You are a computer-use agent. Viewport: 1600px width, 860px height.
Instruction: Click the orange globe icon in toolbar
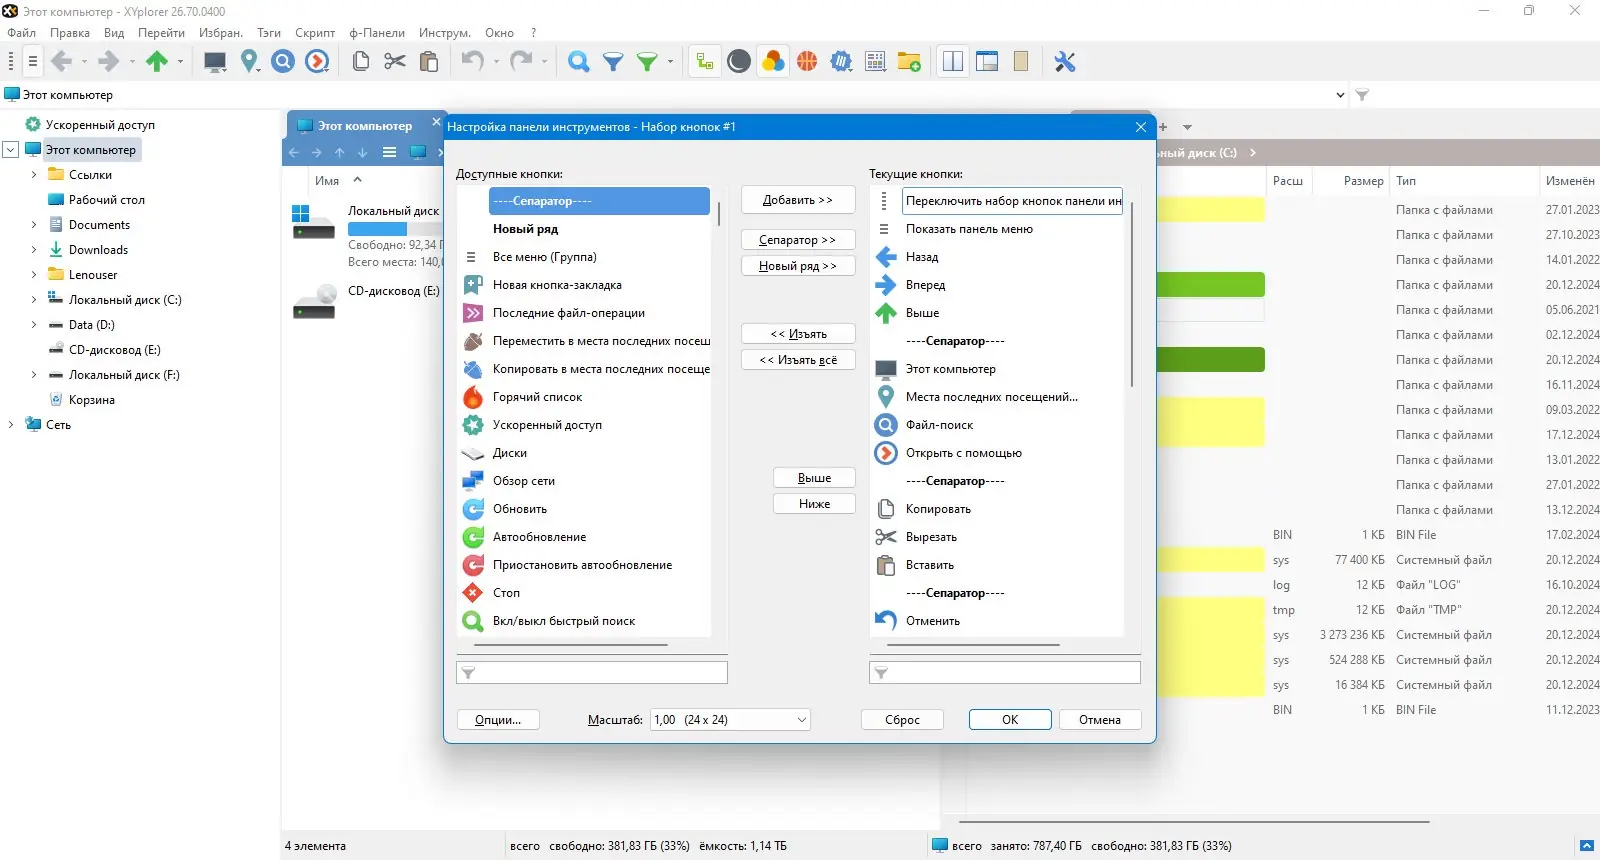pos(807,62)
